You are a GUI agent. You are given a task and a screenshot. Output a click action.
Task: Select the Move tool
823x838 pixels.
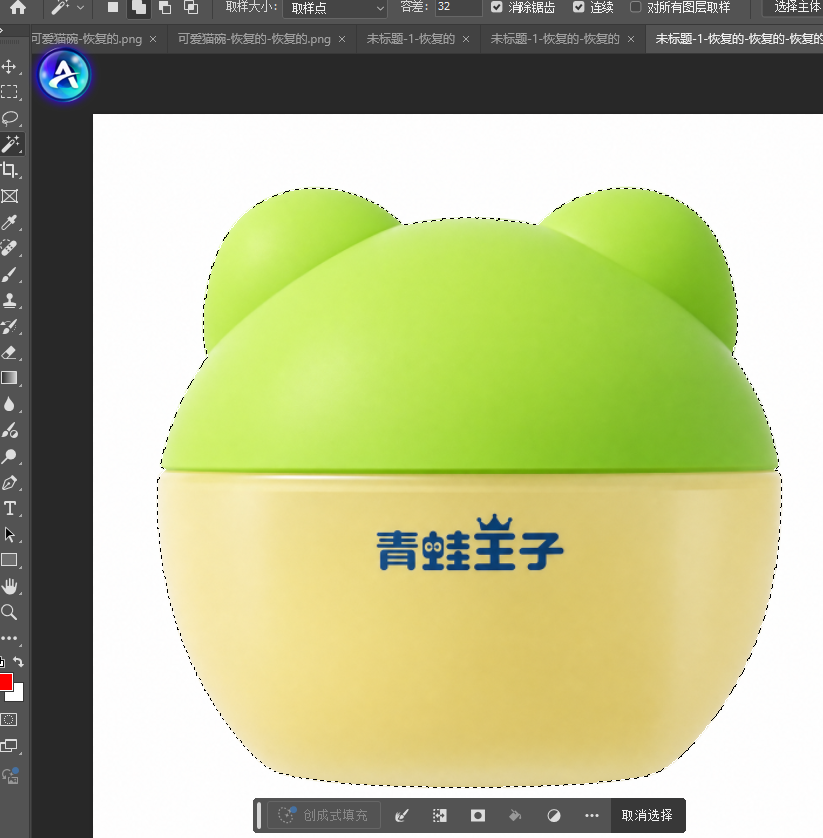point(9,66)
